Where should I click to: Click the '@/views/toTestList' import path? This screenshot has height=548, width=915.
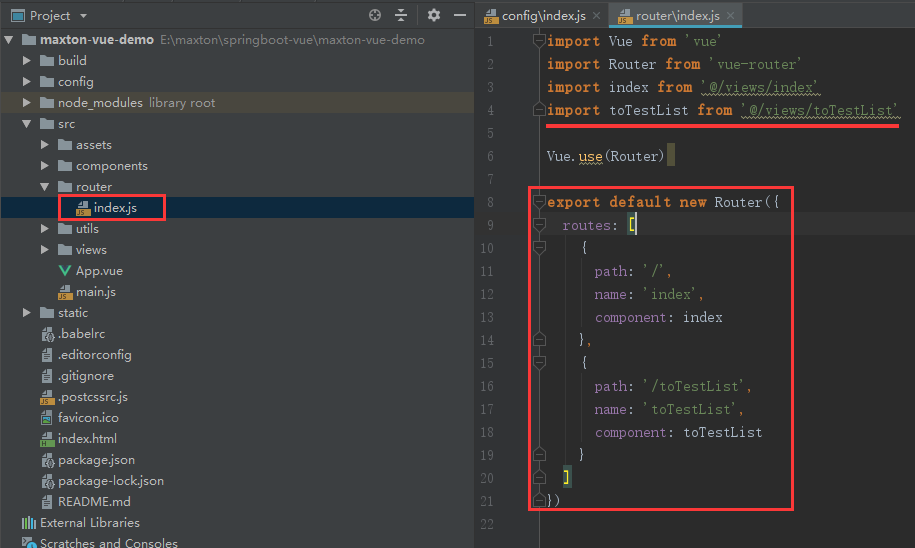[x=820, y=110]
